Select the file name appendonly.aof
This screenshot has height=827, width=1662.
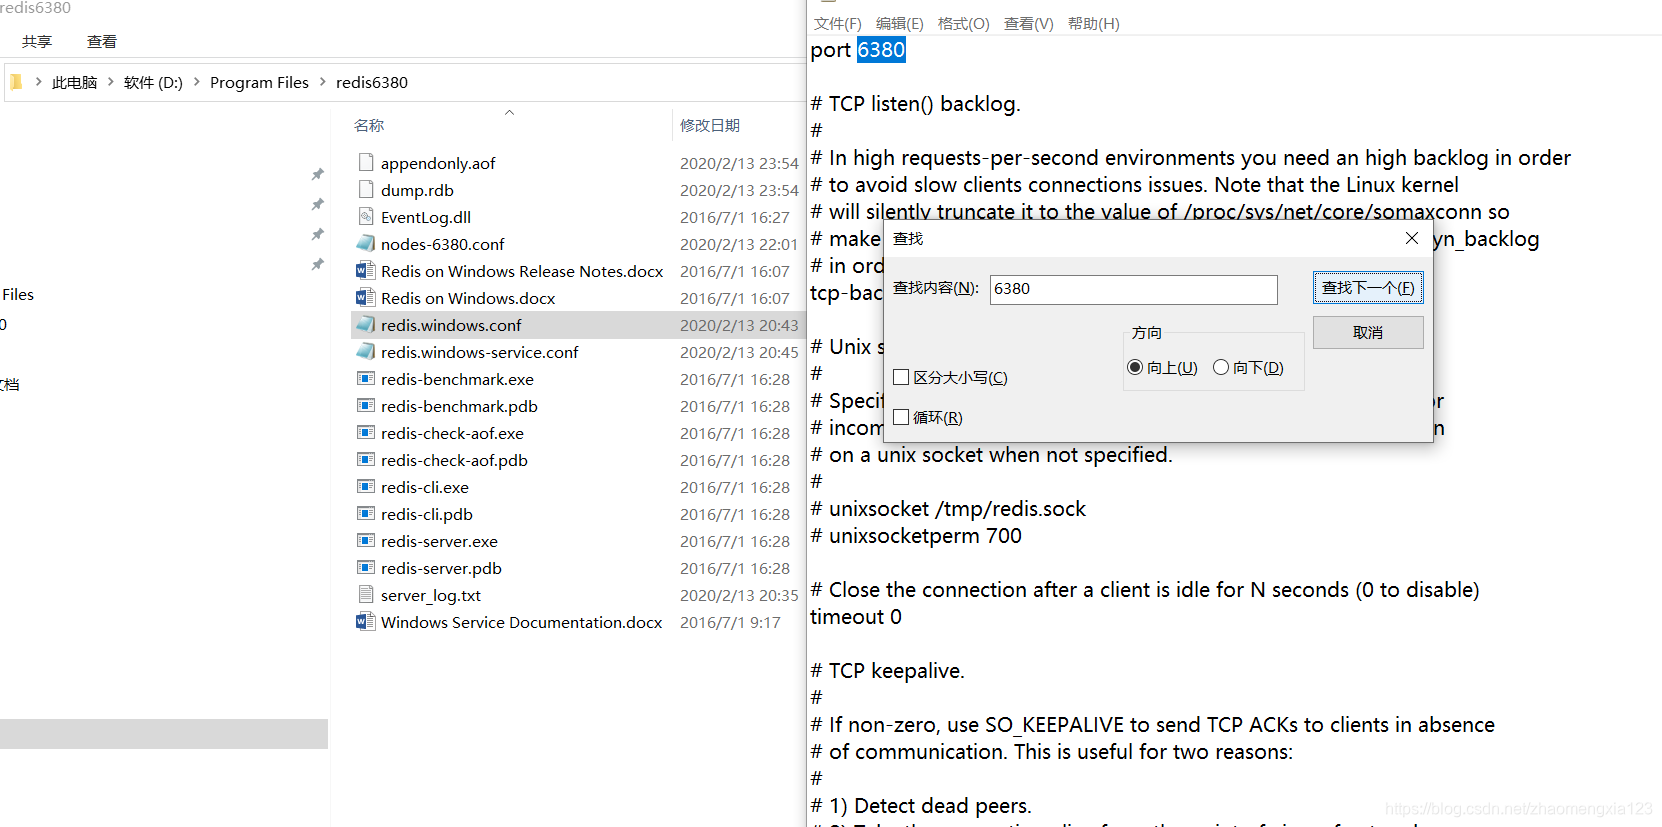point(438,163)
